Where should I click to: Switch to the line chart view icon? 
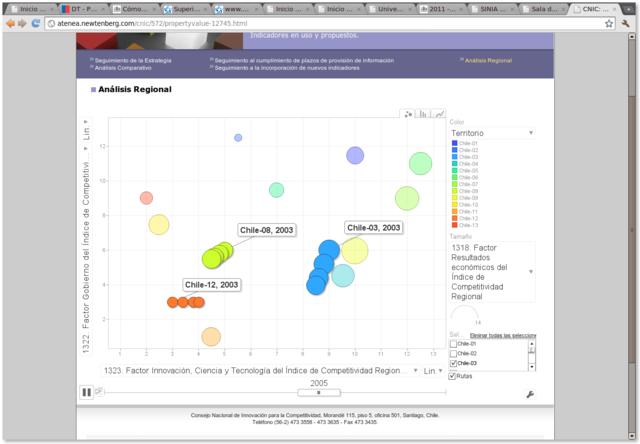click(x=439, y=114)
